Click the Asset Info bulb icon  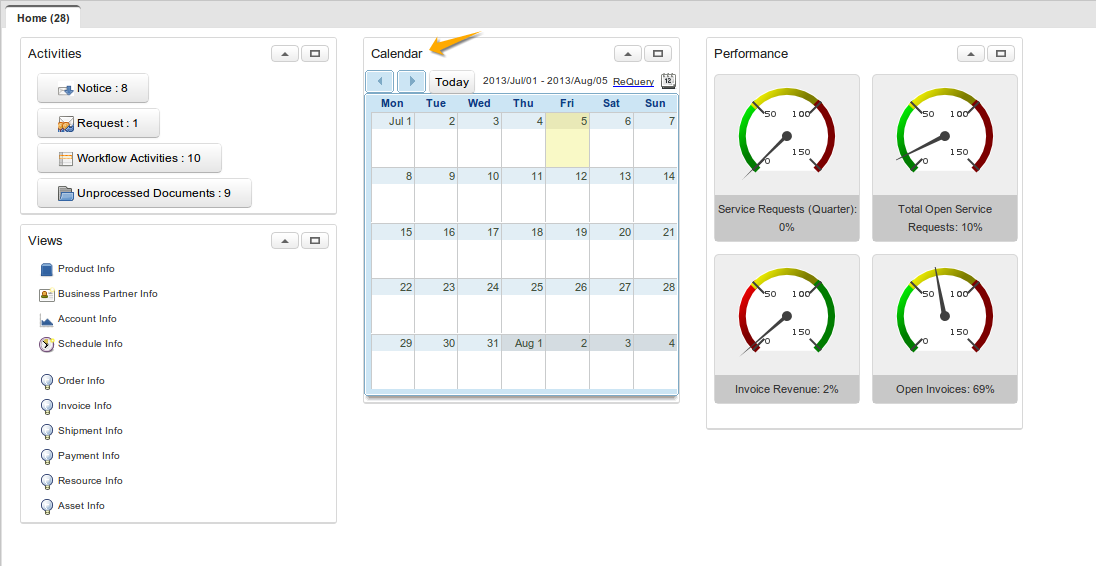[47, 507]
